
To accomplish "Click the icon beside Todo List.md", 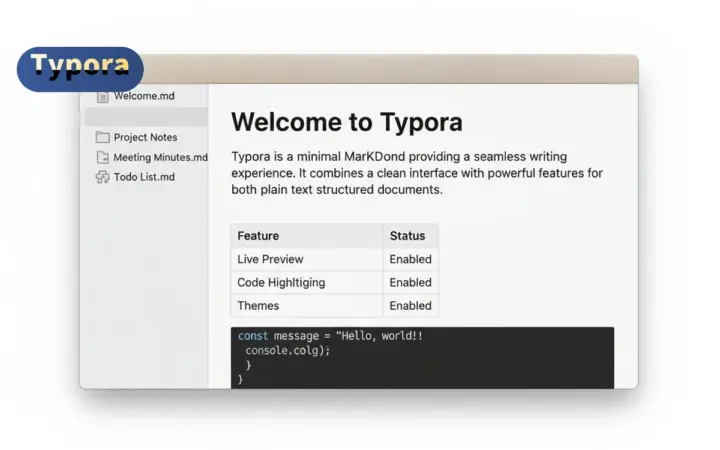I will click(x=102, y=177).
